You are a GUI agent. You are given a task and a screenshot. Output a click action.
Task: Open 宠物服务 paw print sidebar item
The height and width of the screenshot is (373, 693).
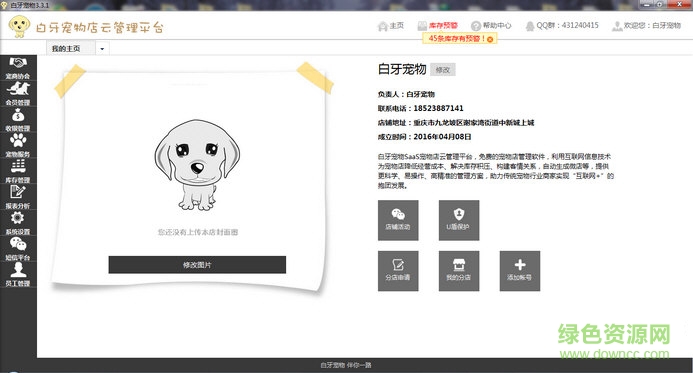point(18,146)
